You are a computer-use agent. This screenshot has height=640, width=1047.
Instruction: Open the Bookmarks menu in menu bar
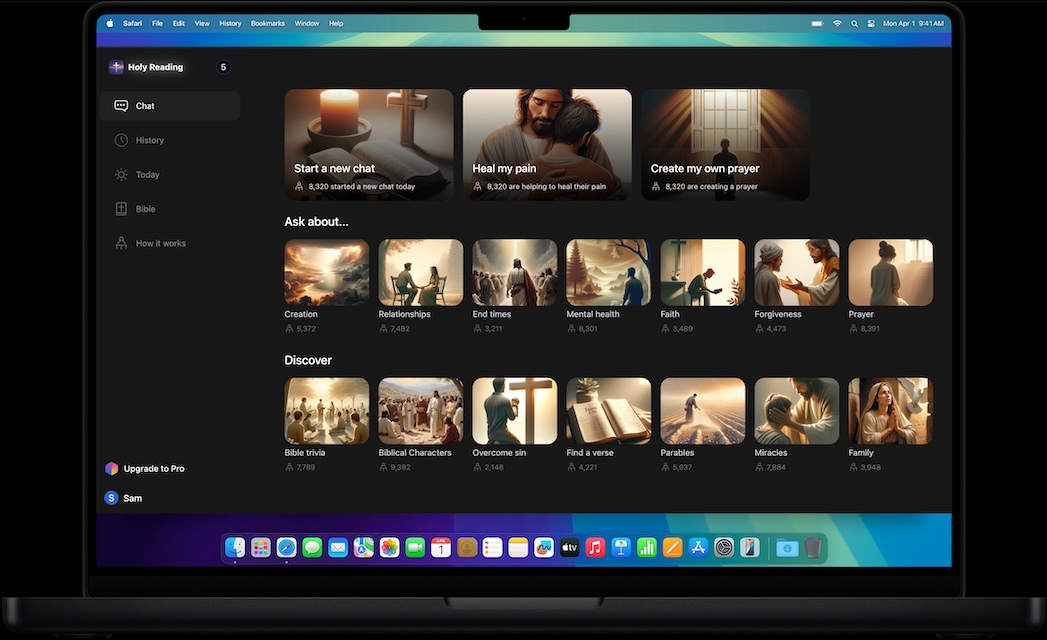tap(267, 23)
